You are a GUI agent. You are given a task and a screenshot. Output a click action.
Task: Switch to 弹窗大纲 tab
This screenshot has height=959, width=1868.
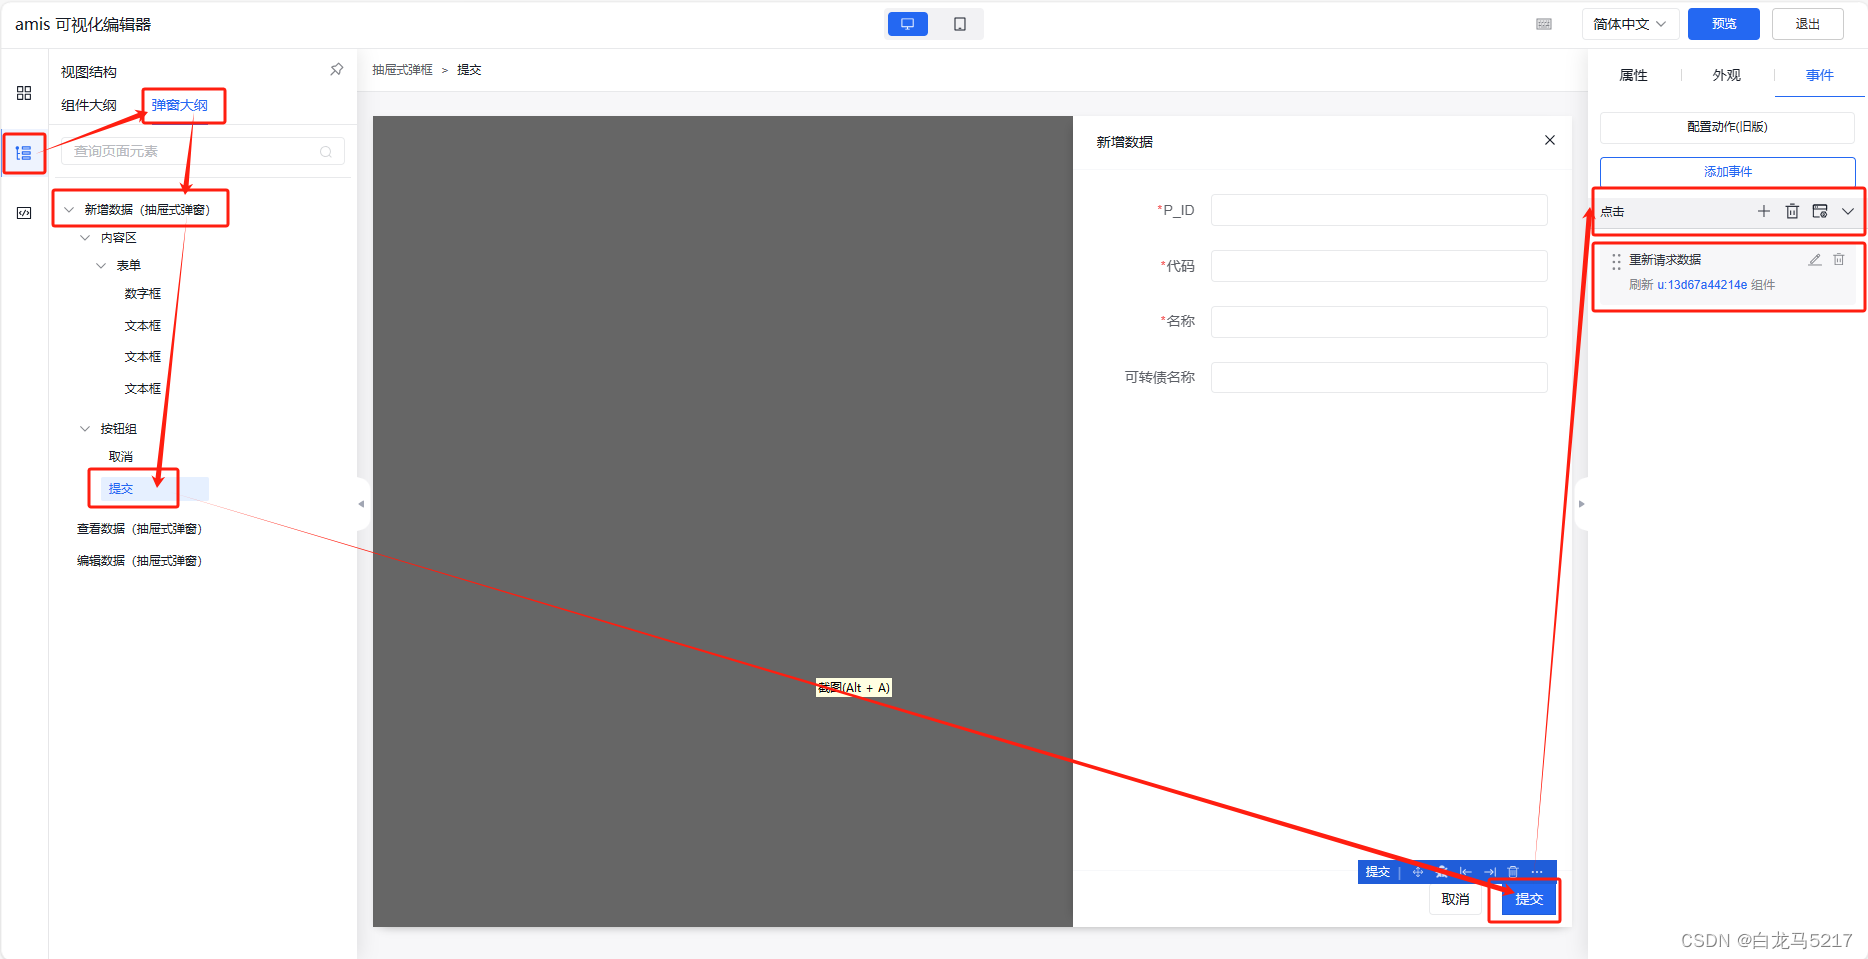click(x=180, y=105)
